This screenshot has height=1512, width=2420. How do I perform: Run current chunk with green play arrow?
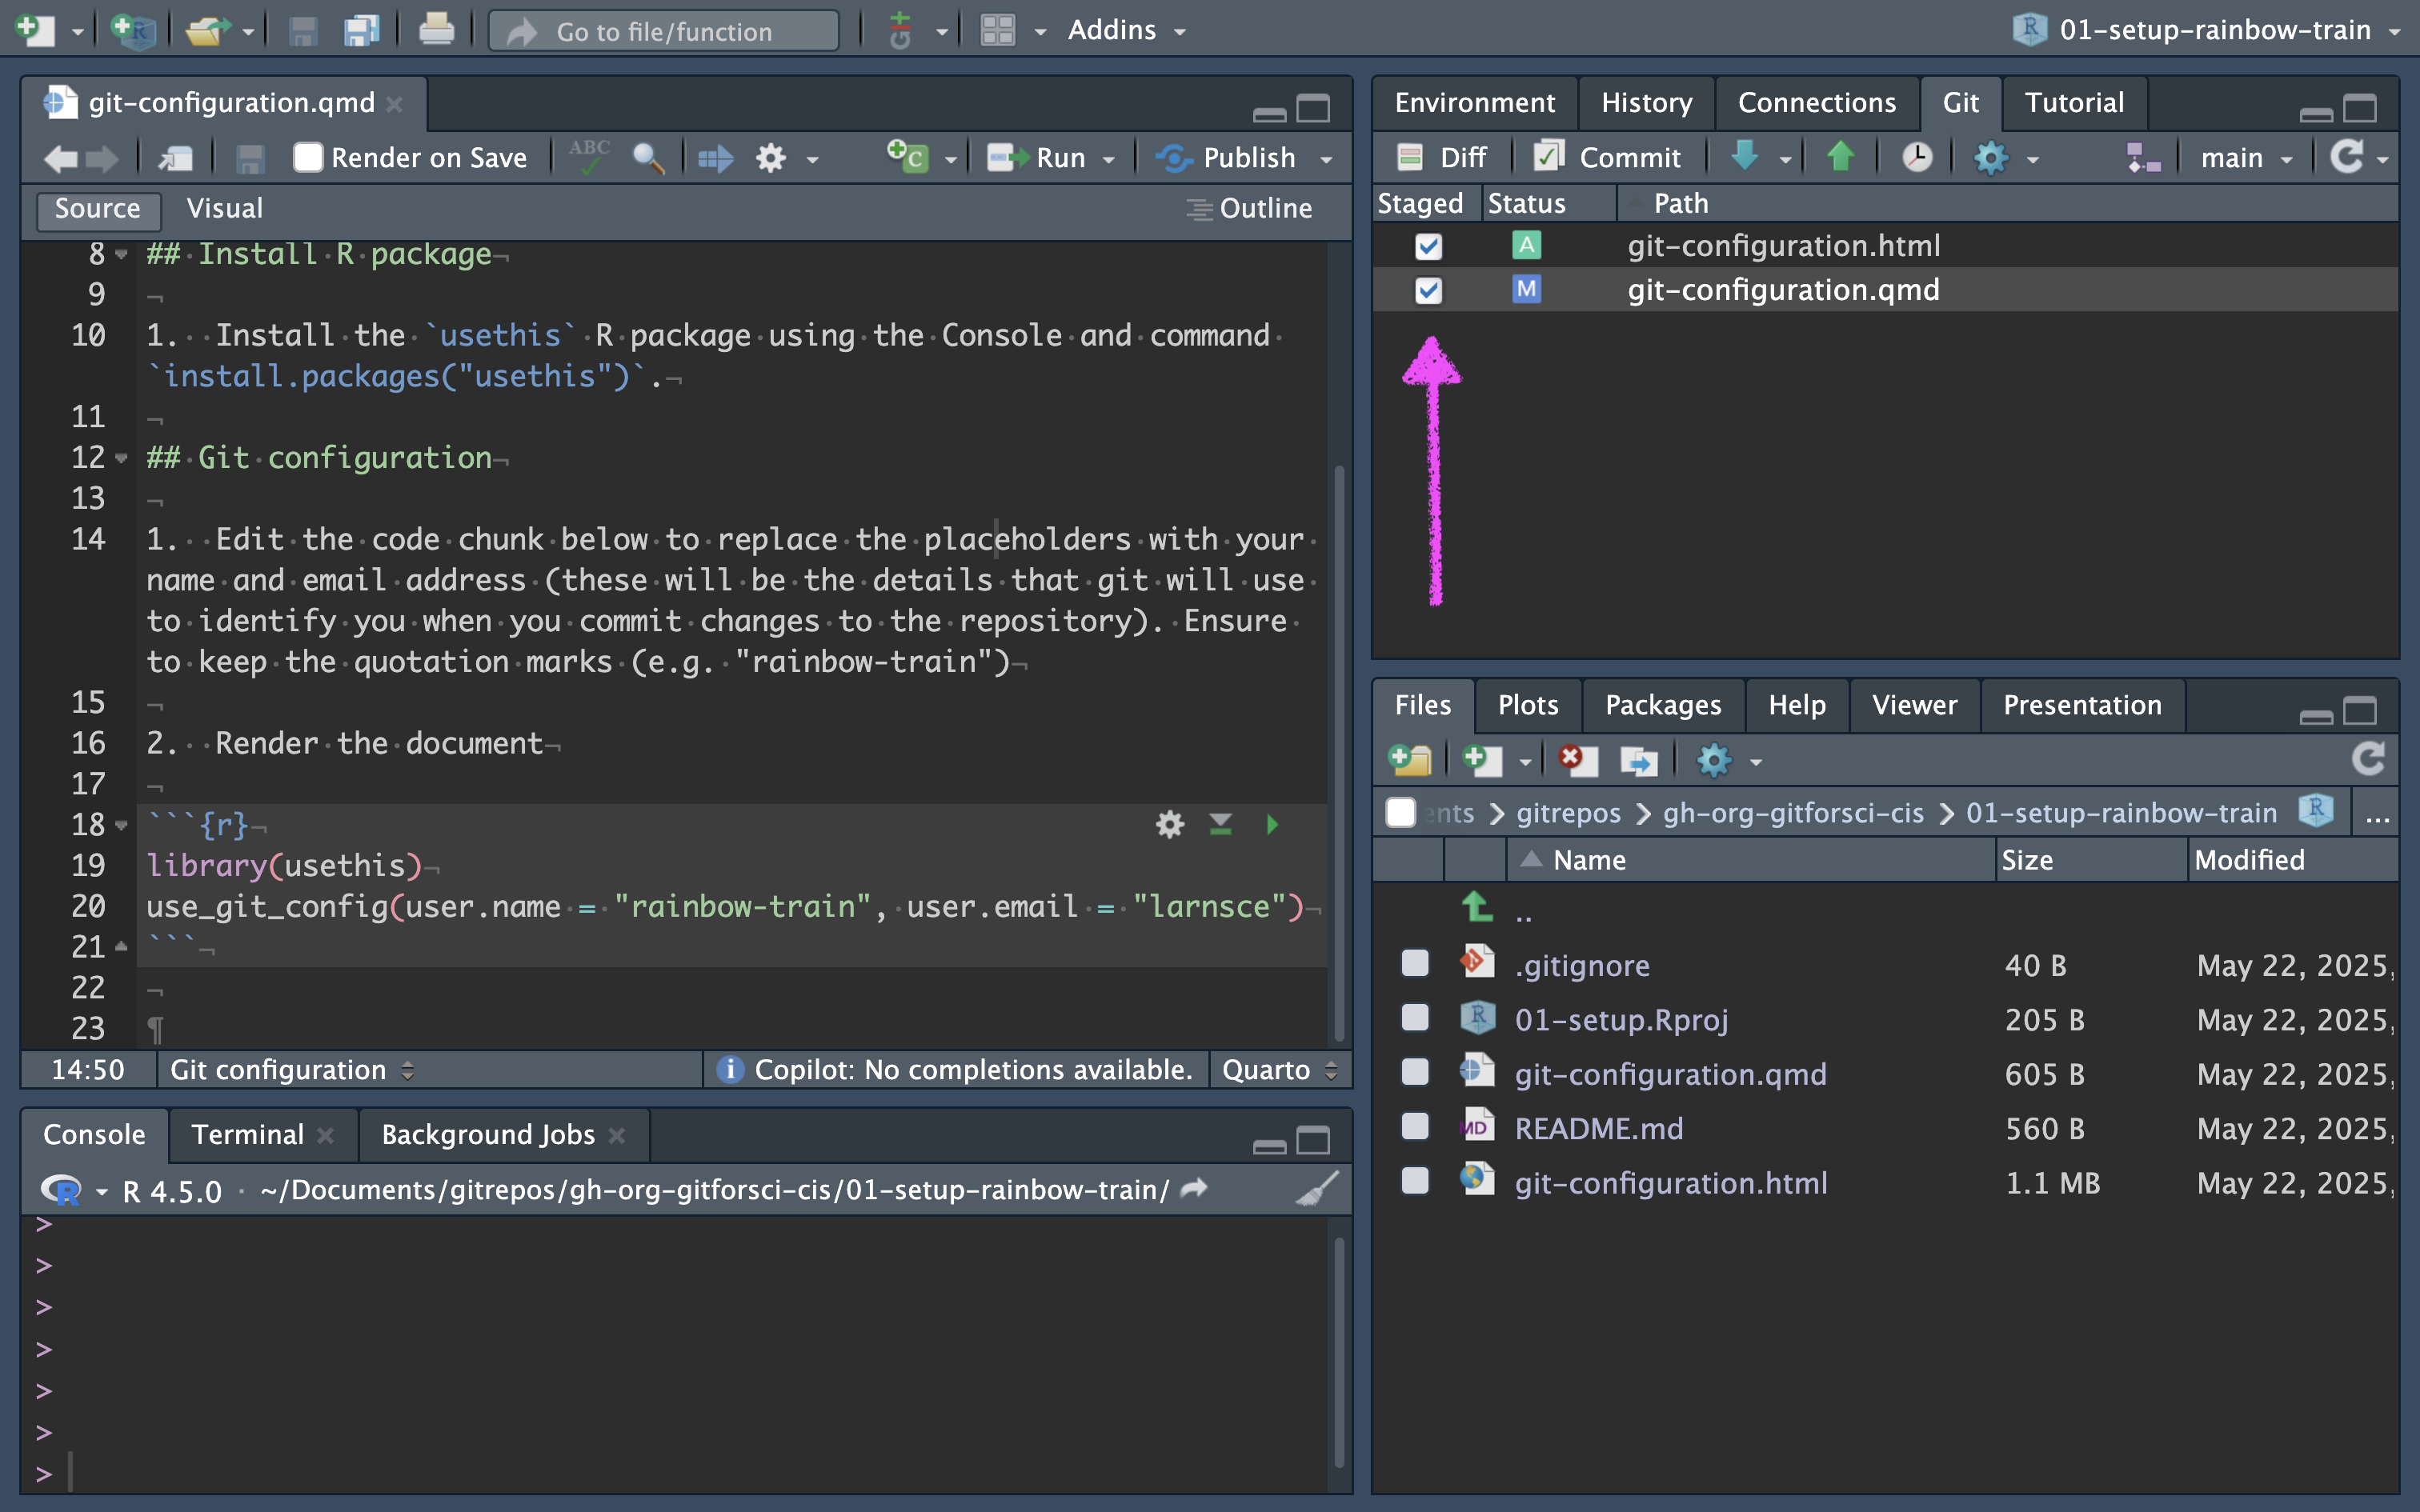(1272, 825)
